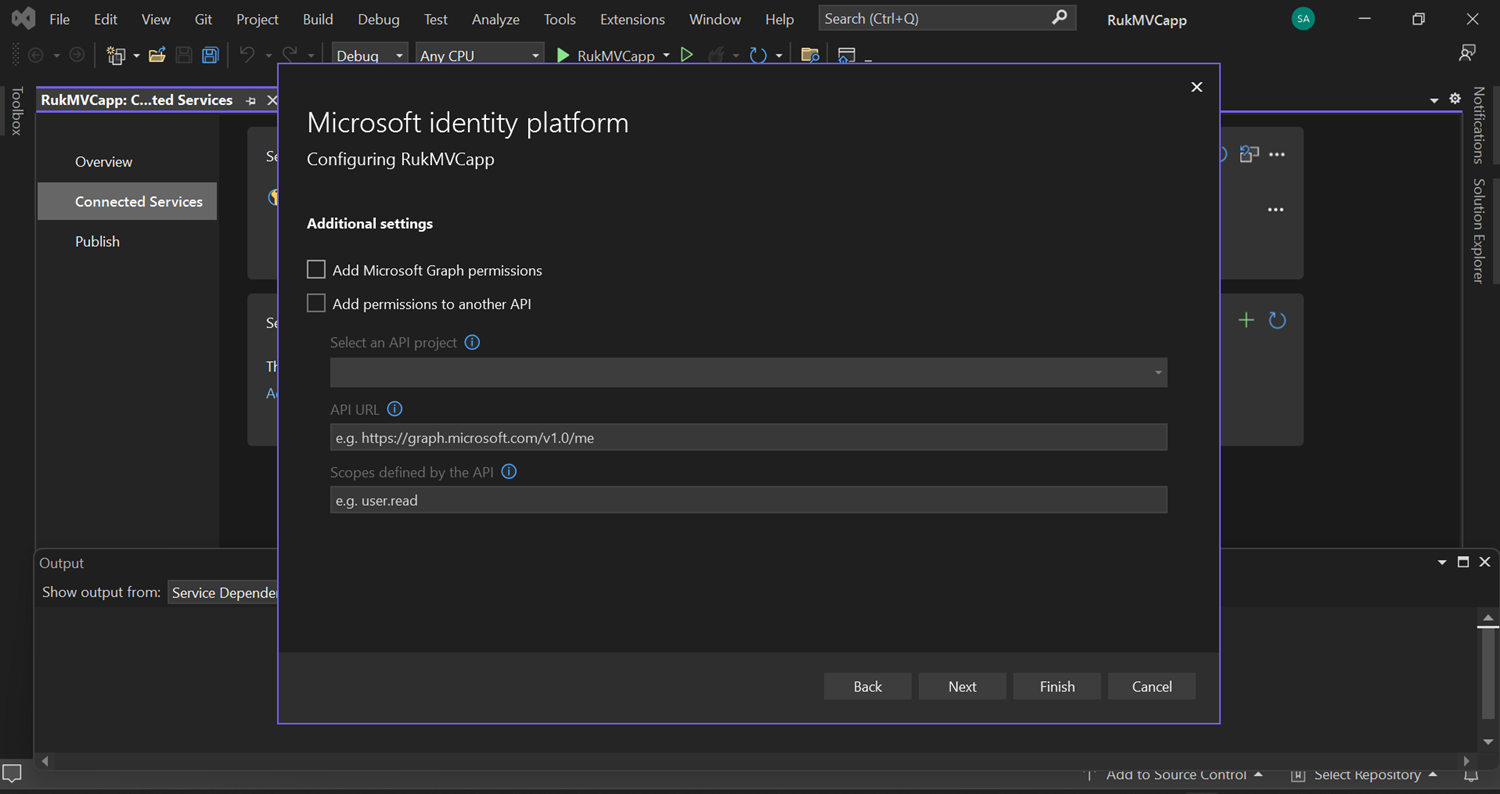This screenshot has height=794, width=1500.
Task: Pin the RukMVCapp Connected Services tab
Action: click(x=251, y=101)
